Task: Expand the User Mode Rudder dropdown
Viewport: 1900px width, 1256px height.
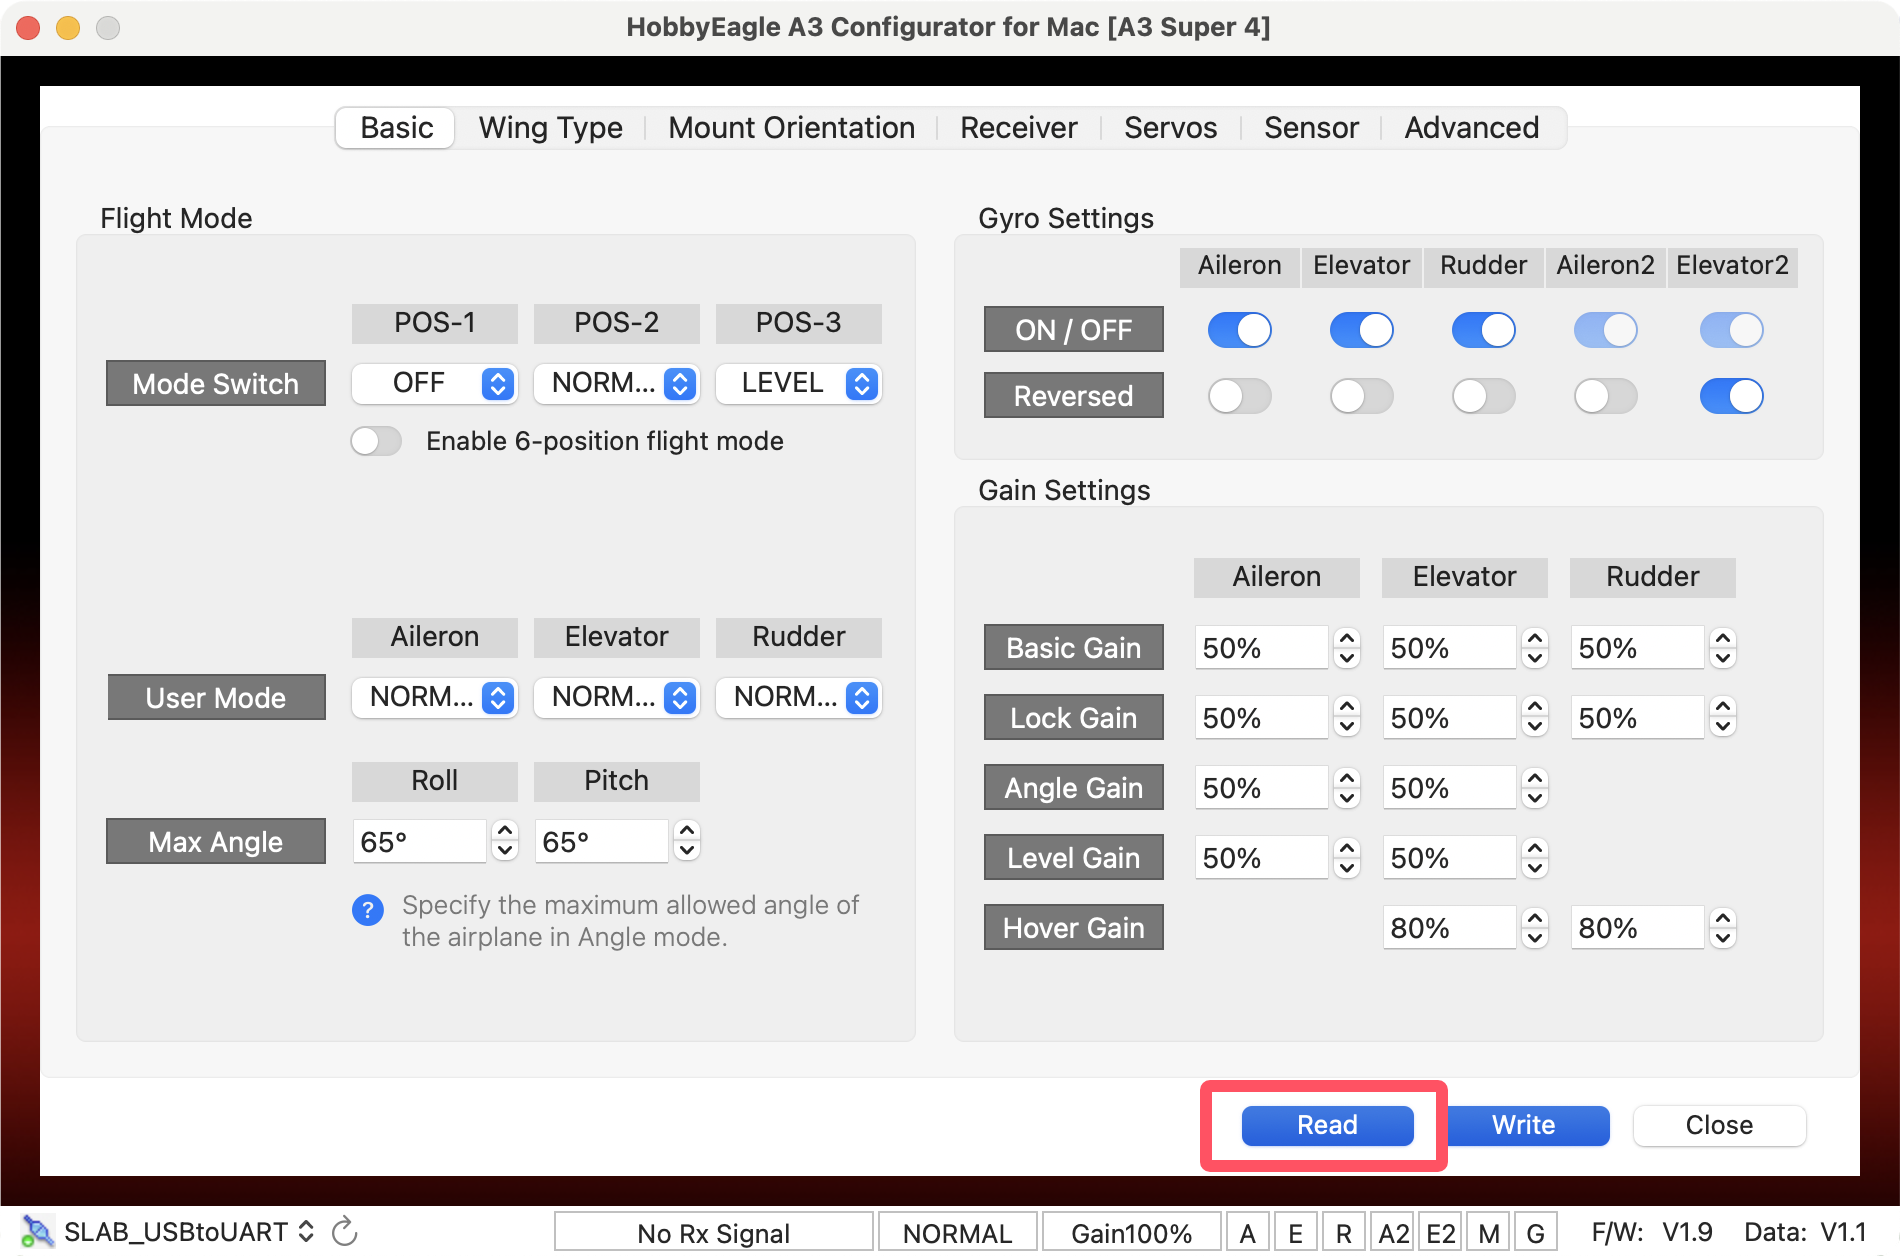Action: click(798, 697)
